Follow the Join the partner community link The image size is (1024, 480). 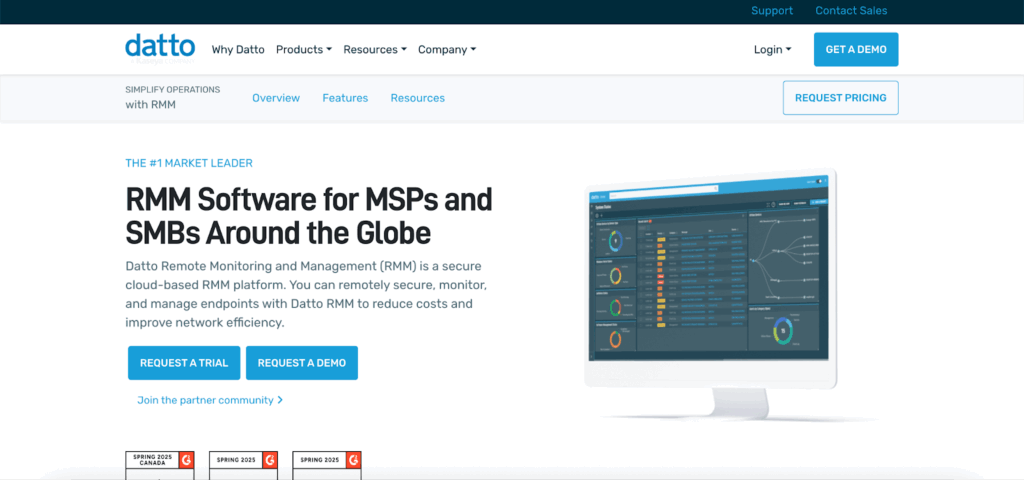click(x=210, y=400)
